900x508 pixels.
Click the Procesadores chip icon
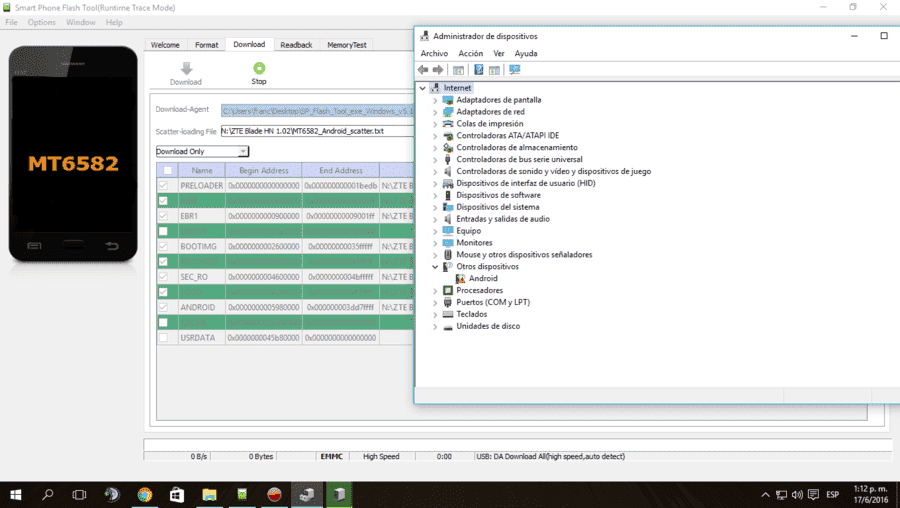point(448,290)
